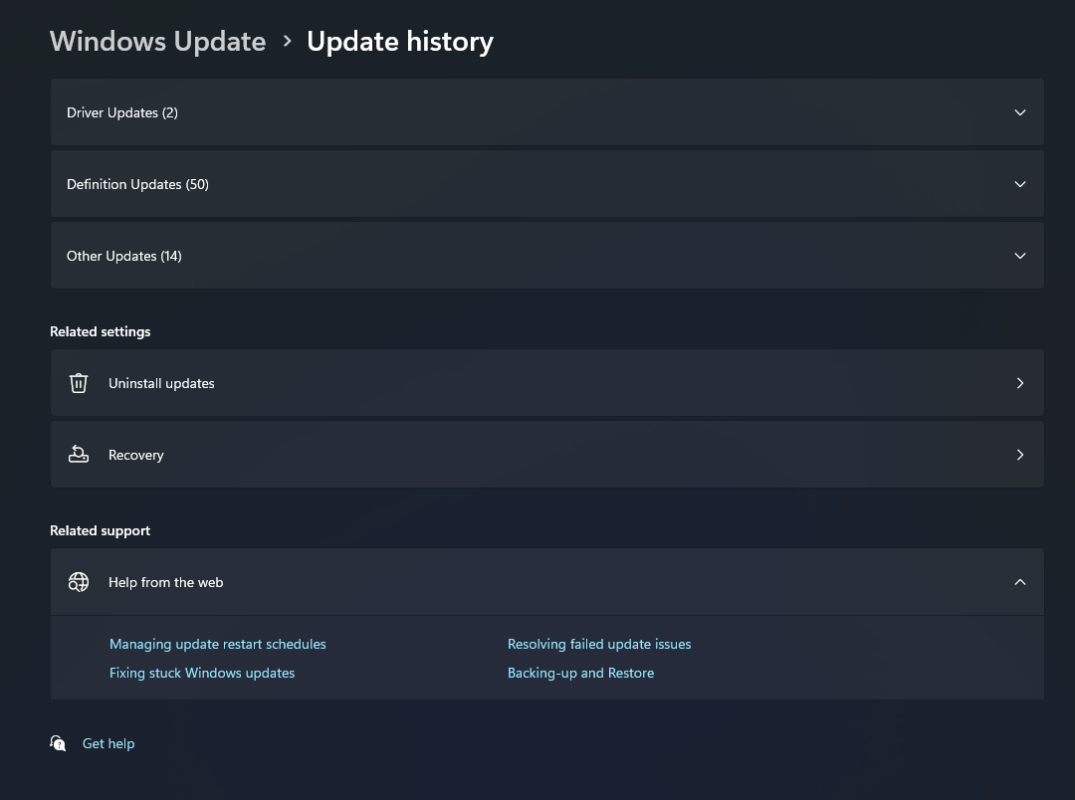Click the breadcrumb separator arrow
1075x800 pixels.
tap(287, 42)
